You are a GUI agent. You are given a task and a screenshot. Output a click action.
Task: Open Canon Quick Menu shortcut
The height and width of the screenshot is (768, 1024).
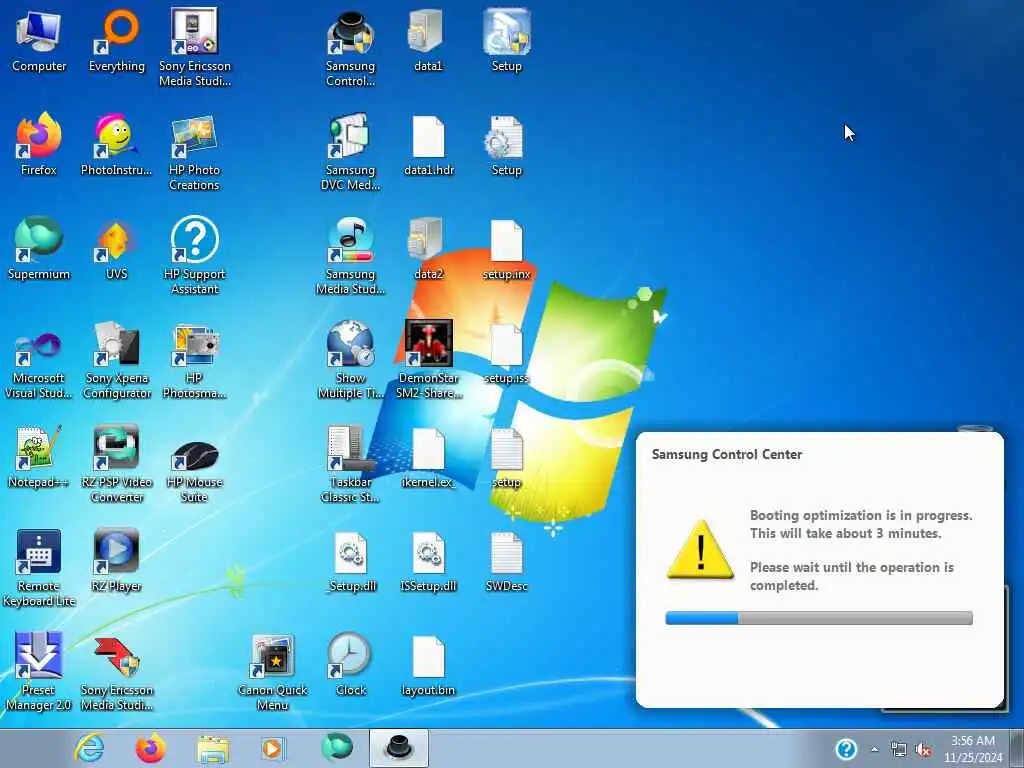point(272,671)
